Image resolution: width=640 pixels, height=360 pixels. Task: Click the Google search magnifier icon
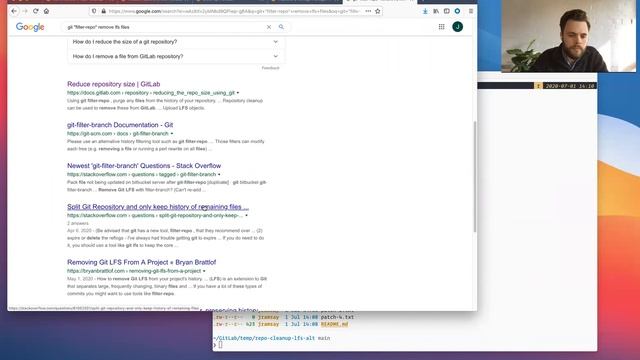[281, 27]
